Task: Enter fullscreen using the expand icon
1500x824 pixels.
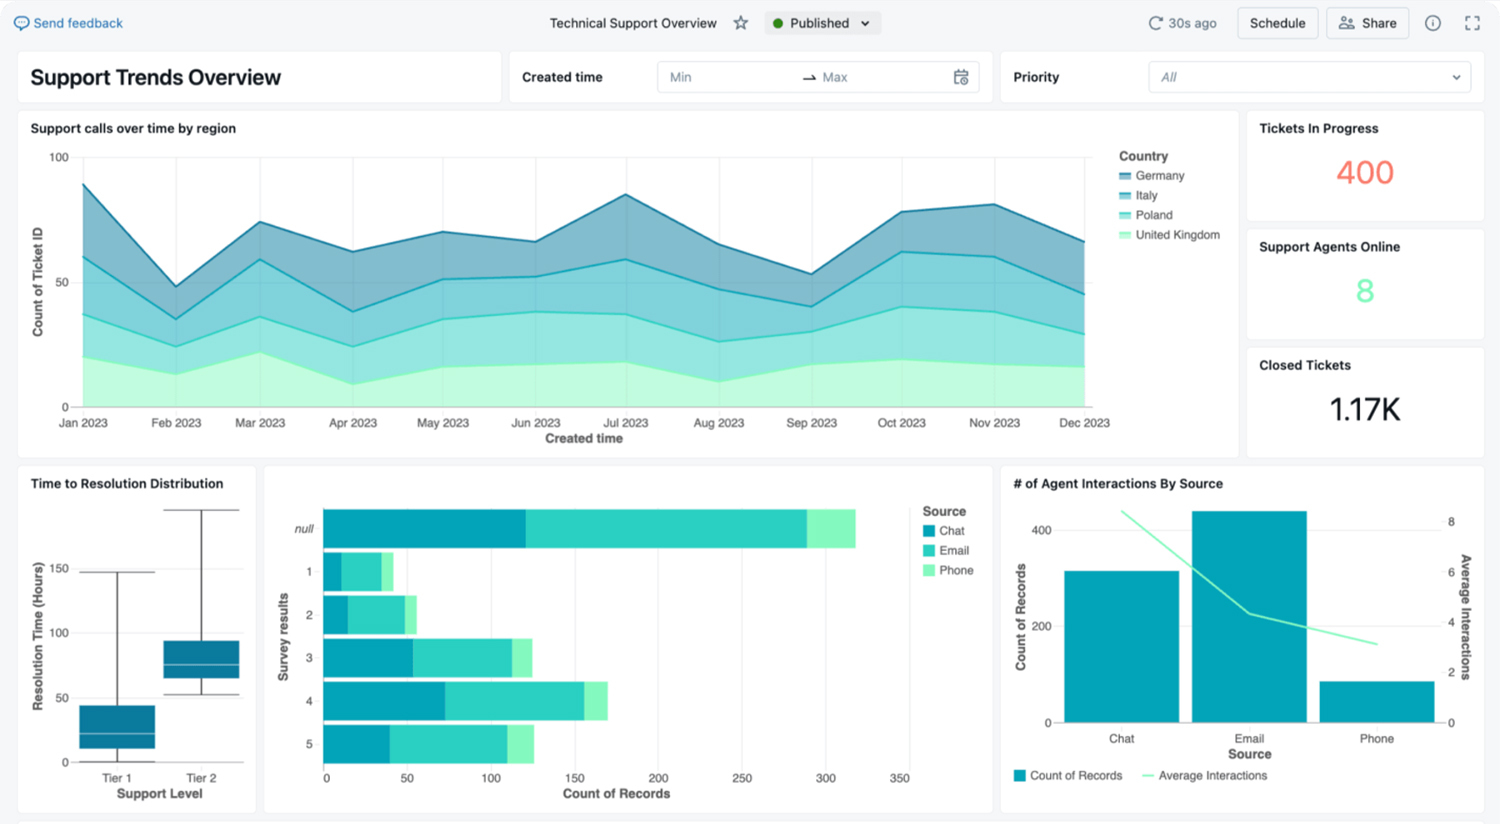Action: 1472,22
